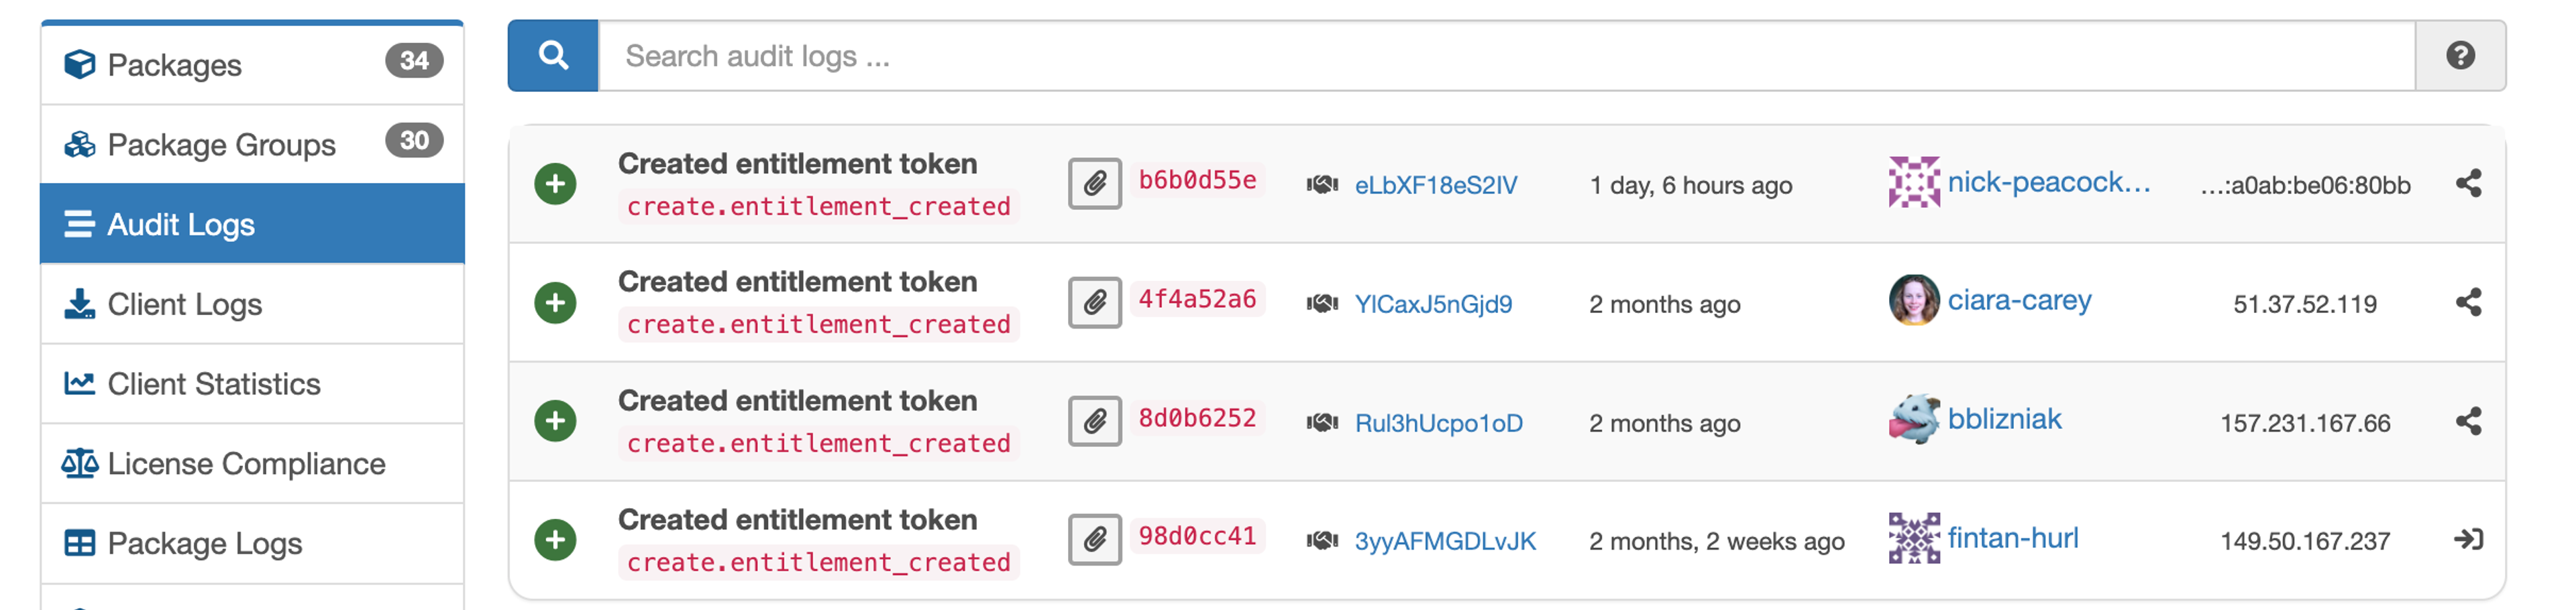Click the share icon on the bblizniak row

click(x=2469, y=421)
